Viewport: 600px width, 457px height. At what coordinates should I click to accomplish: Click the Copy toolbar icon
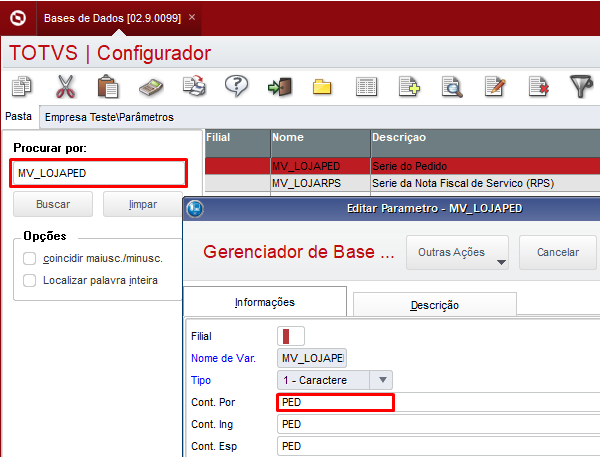(x=21, y=86)
